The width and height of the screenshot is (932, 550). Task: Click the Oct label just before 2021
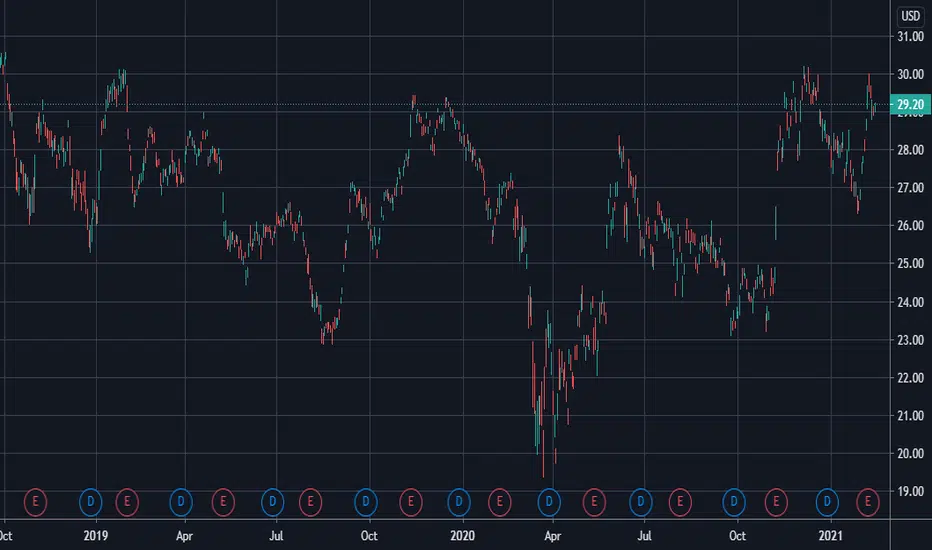tap(737, 536)
